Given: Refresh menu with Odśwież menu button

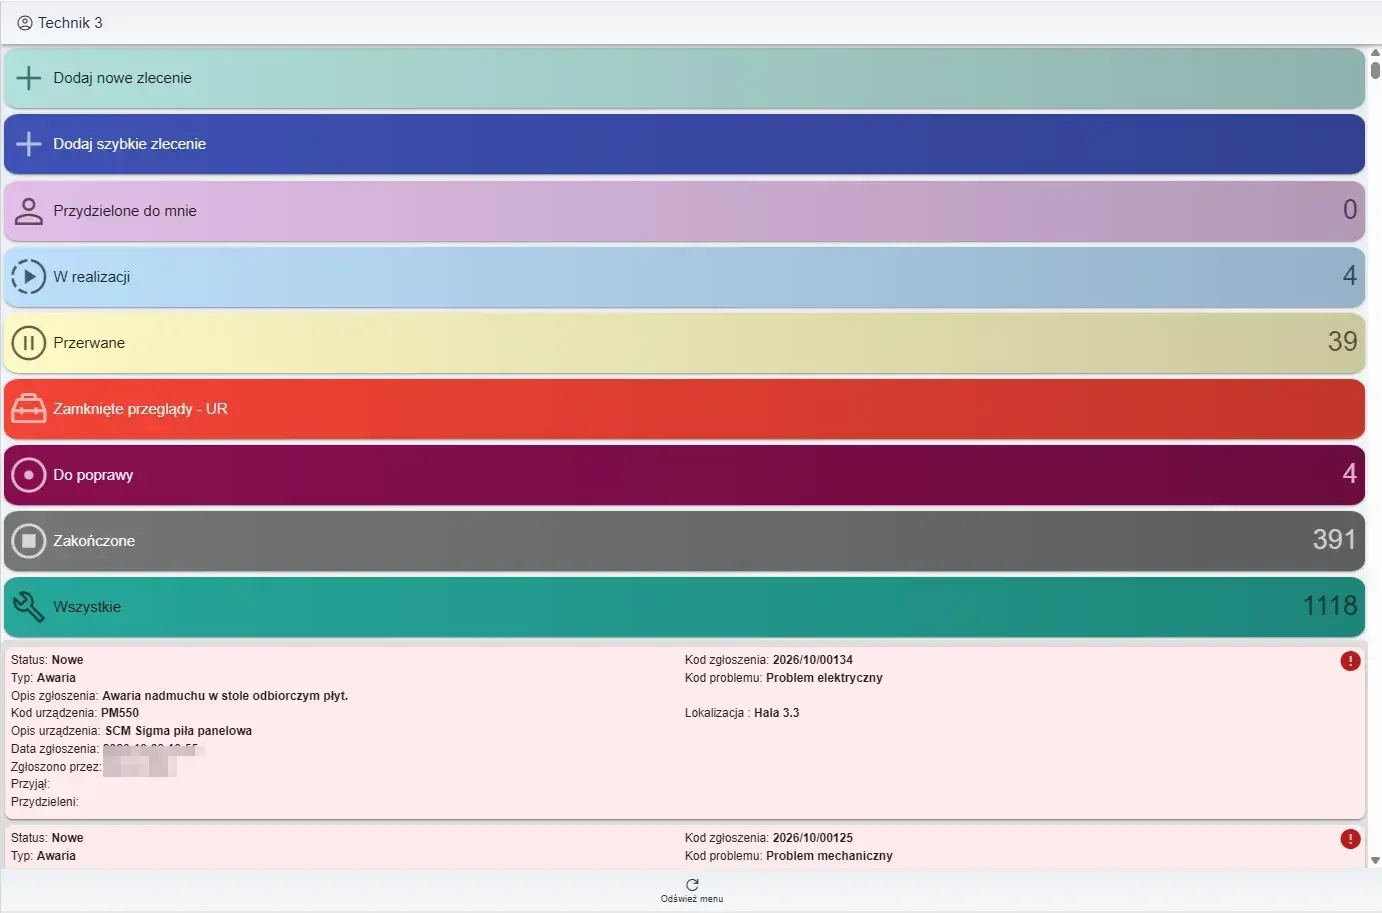Looking at the screenshot, I should click(692, 890).
